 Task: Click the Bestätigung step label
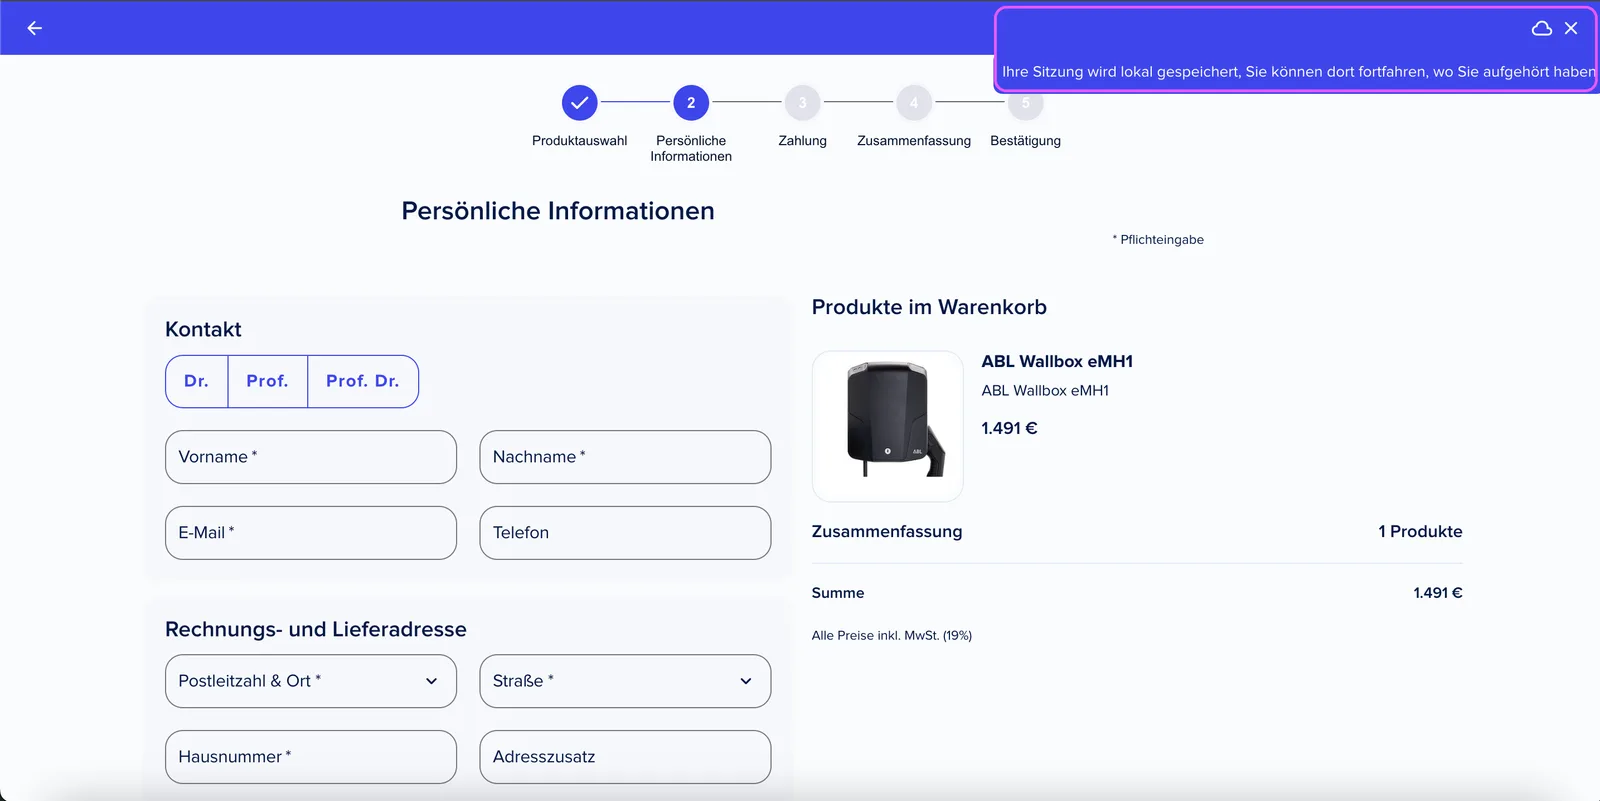1025,141
